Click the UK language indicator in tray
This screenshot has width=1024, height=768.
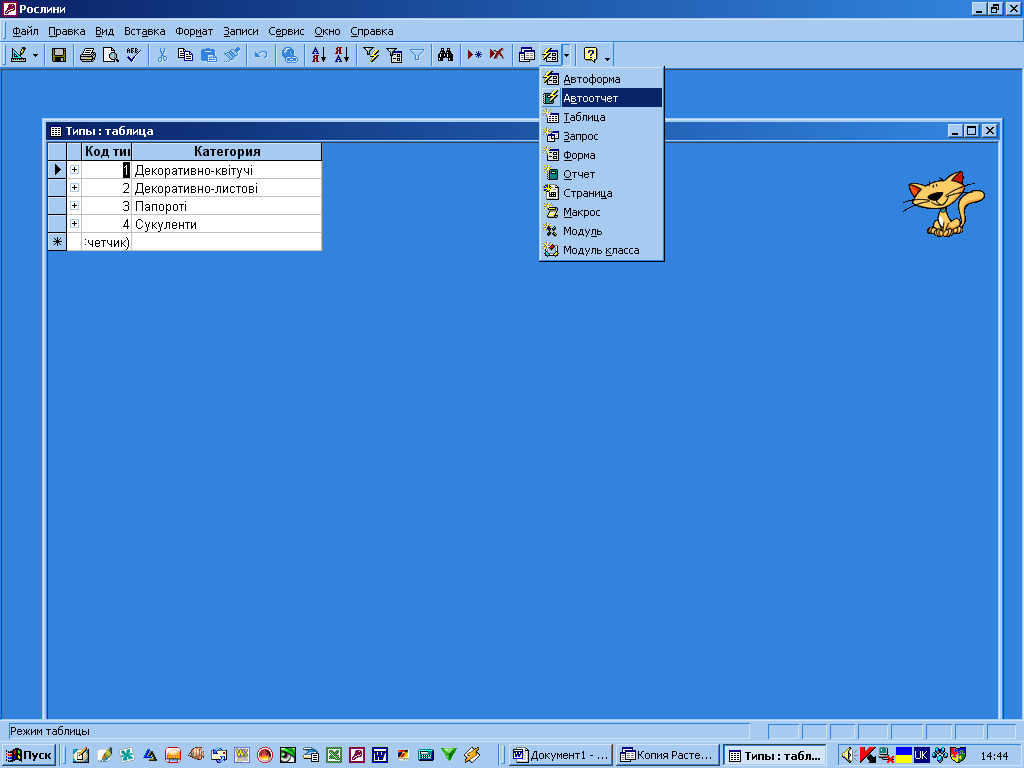(x=921, y=755)
